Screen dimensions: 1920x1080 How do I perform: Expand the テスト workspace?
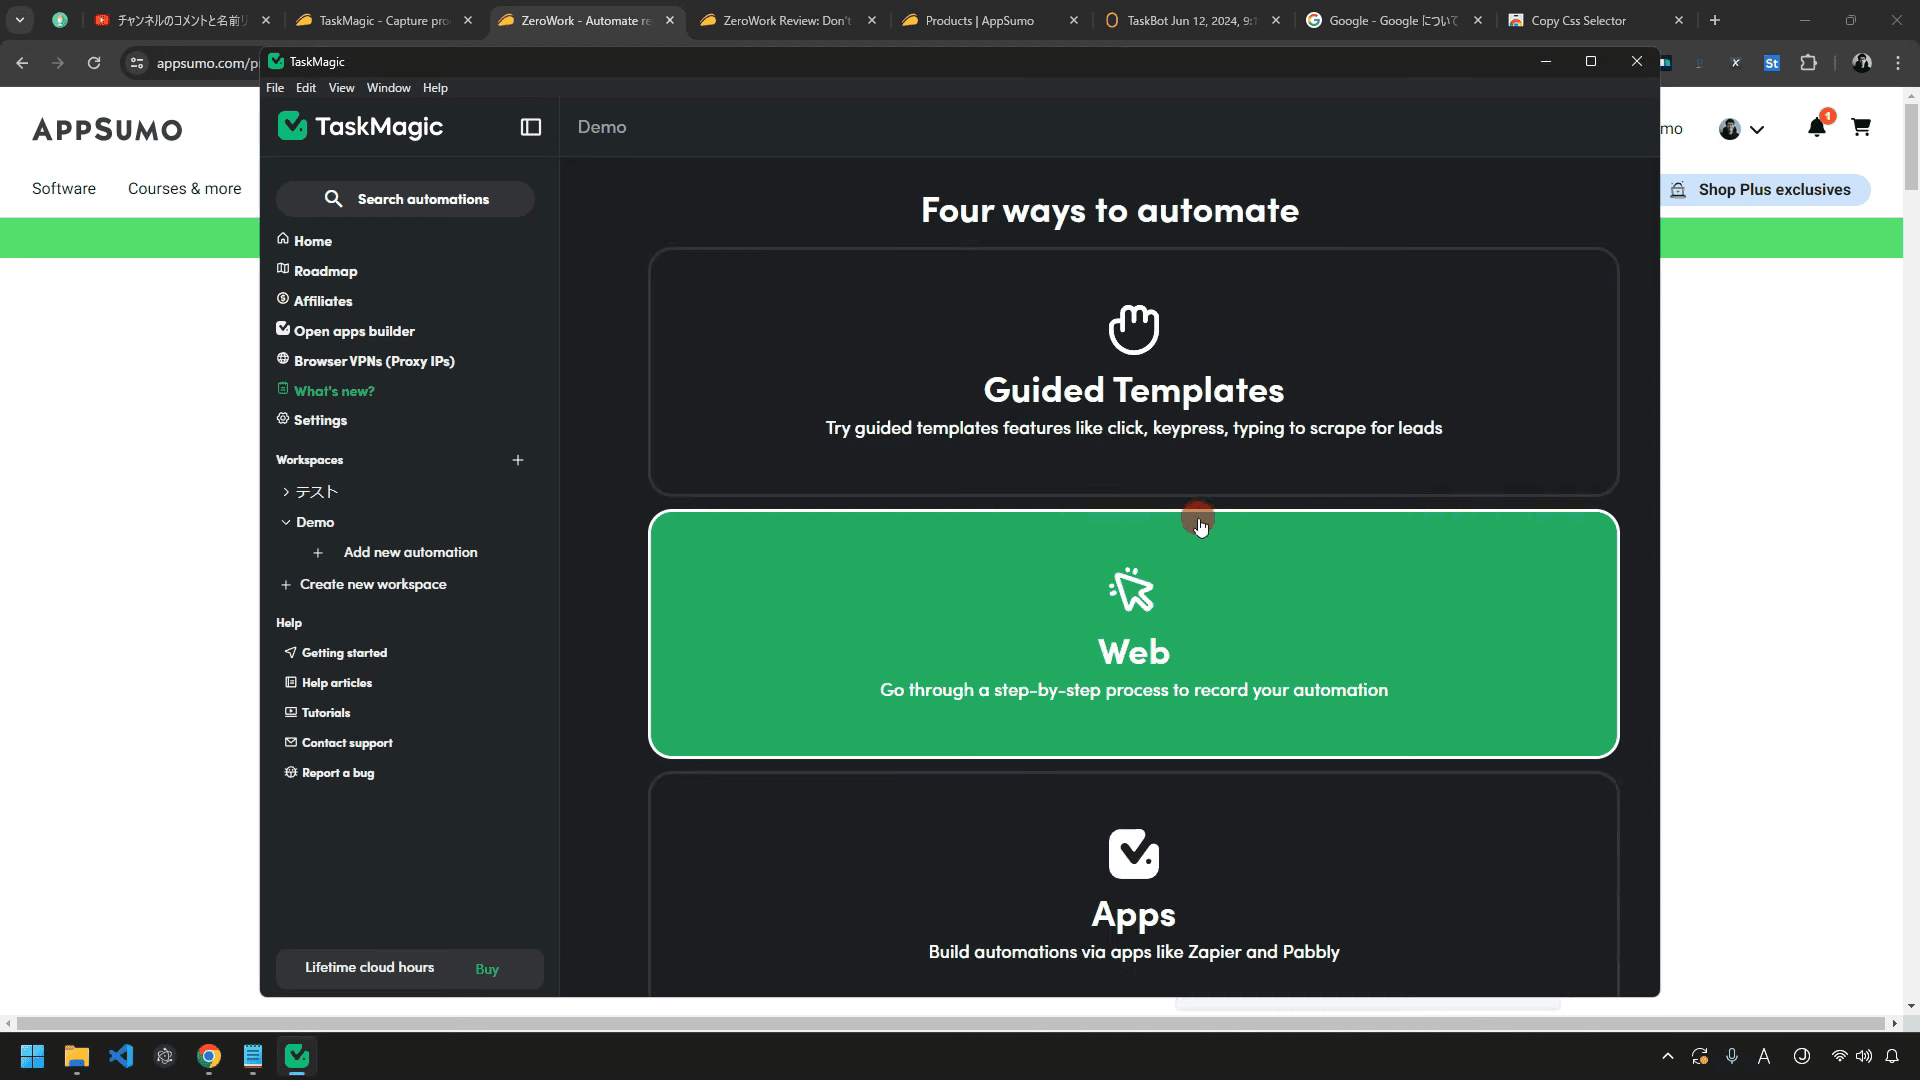(286, 492)
